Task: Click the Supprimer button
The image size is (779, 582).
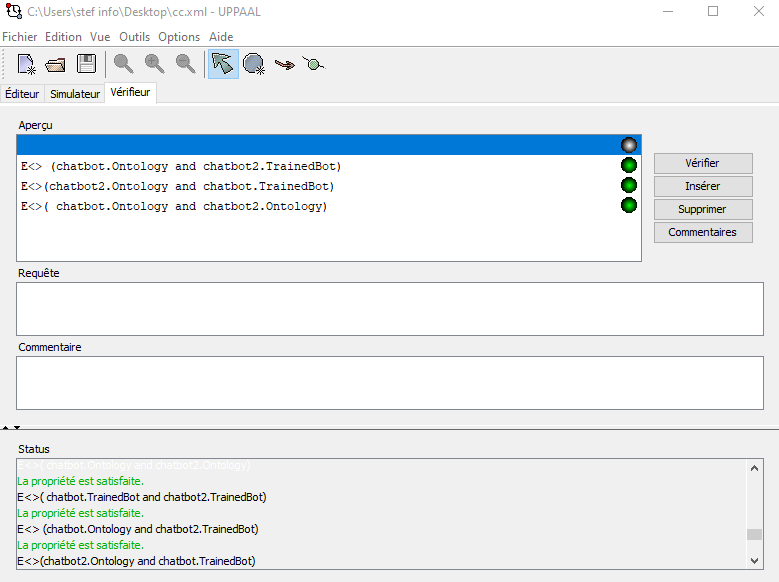Action: 702,209
